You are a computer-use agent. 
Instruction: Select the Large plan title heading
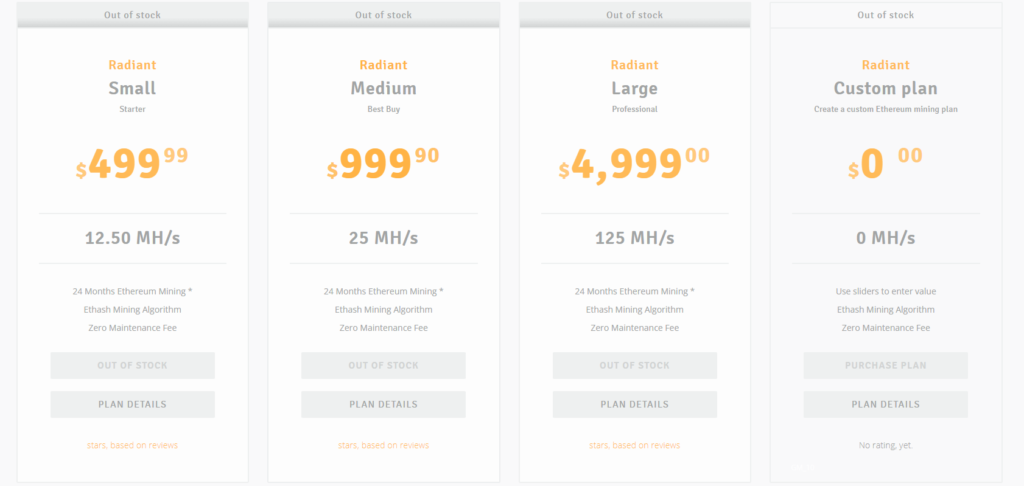(635, 88)
